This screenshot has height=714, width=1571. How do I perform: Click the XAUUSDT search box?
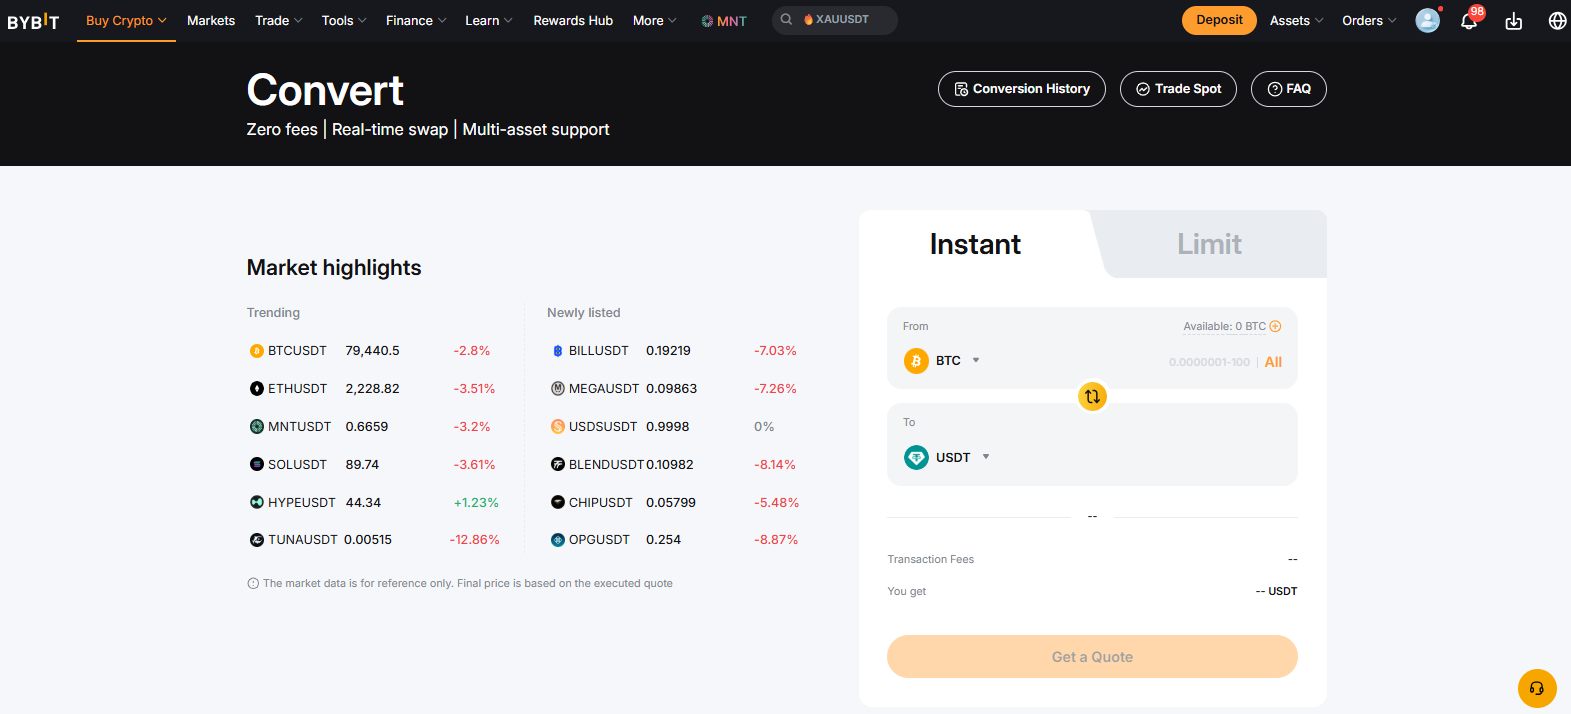click(x=835, y=20)
